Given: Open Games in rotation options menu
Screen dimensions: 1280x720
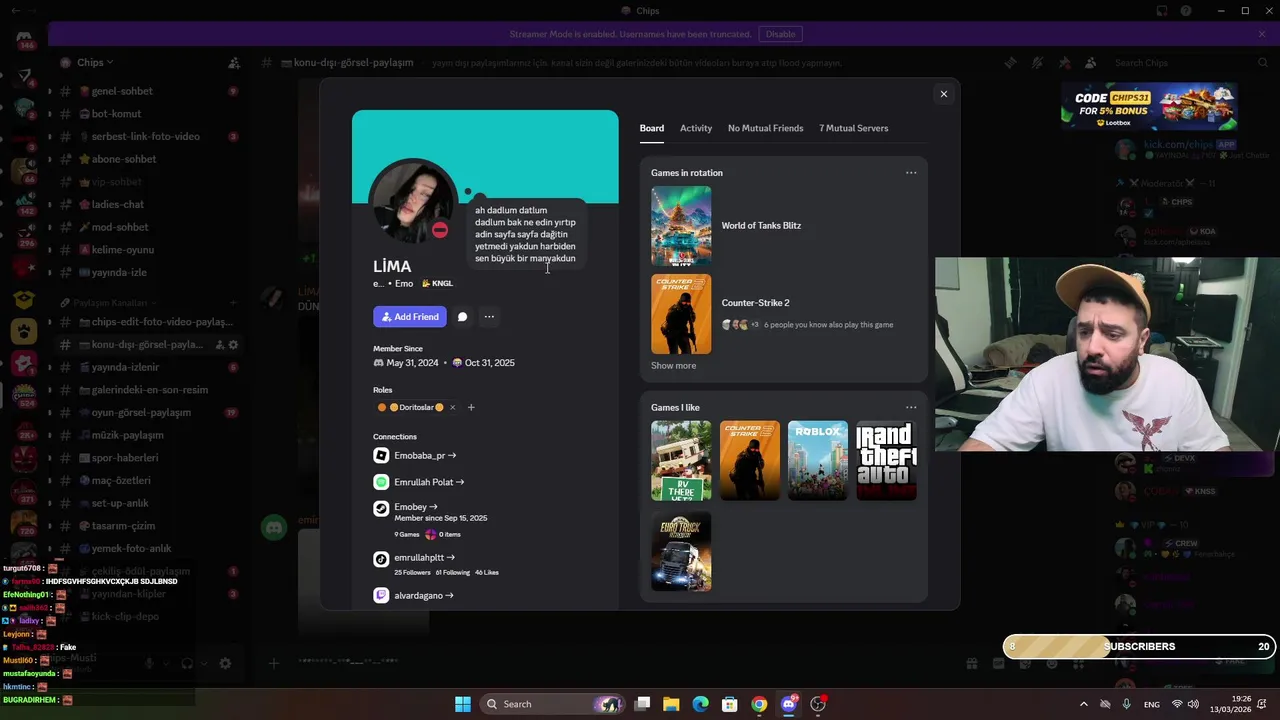Looking at the screenshot, I should click(x=911, y=173).
